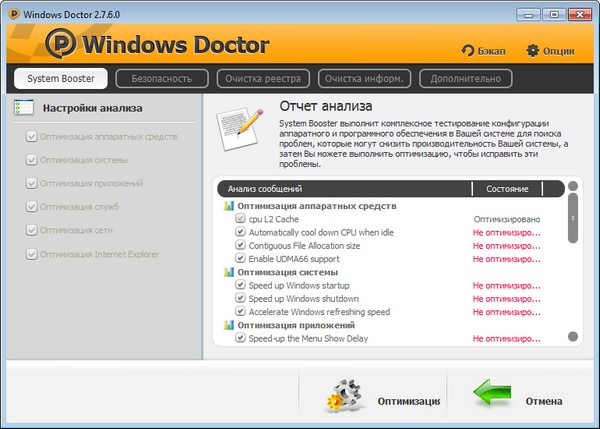The height and width of the screenshot is (429, 600).
Task: Switch to the Безопасность tab
Action: coord(161,78)
